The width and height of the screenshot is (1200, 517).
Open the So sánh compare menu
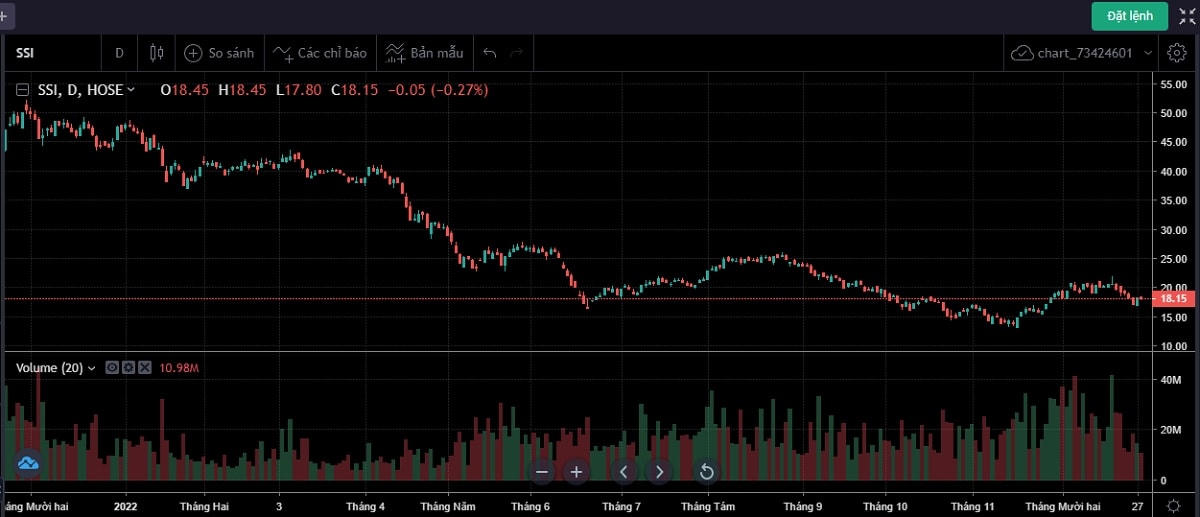tap(218, 52)
